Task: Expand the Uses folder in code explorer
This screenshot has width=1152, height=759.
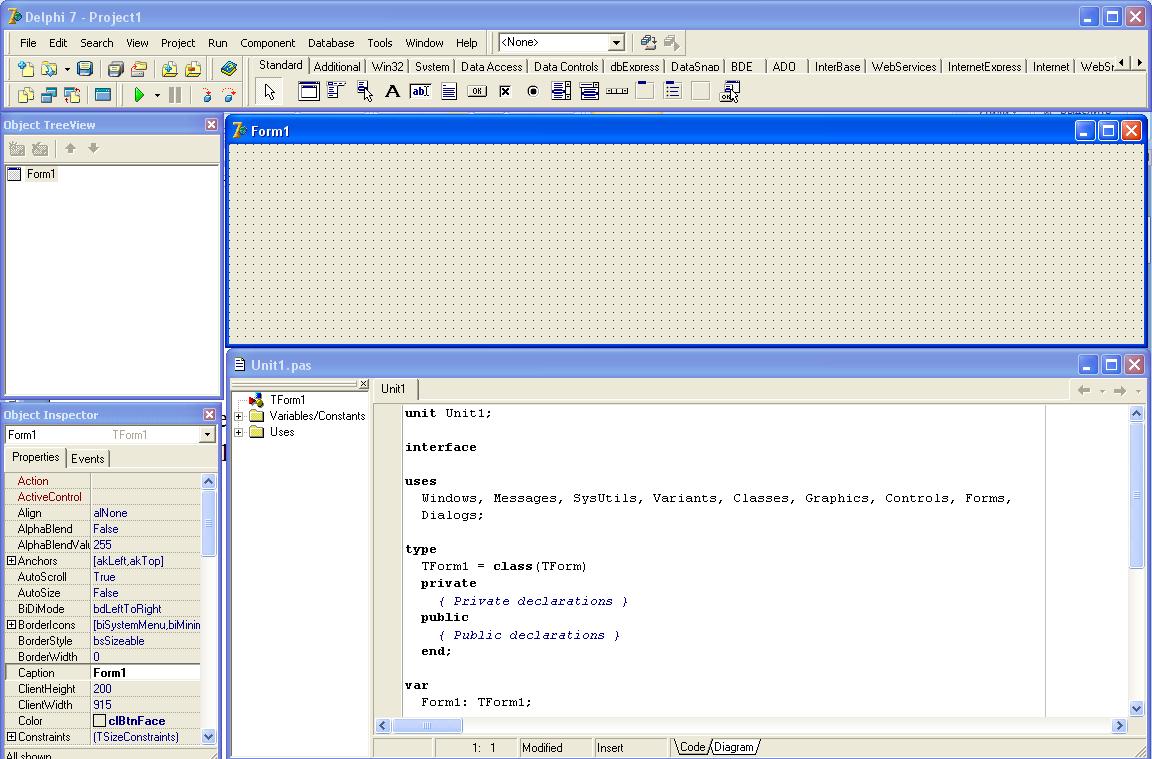Action: tap(239, 432)
